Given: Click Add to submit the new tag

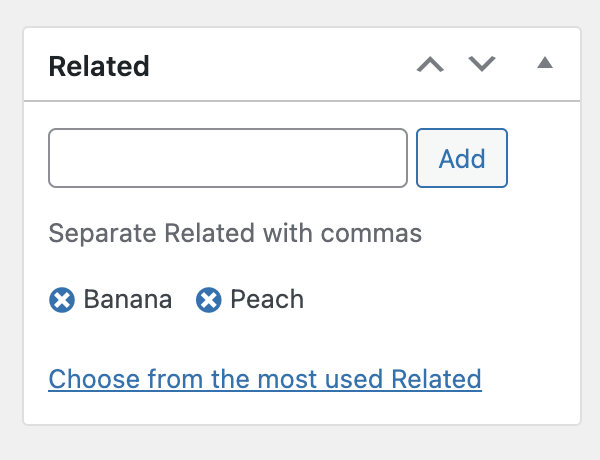Looking at the screenshot, I should 462,158.
